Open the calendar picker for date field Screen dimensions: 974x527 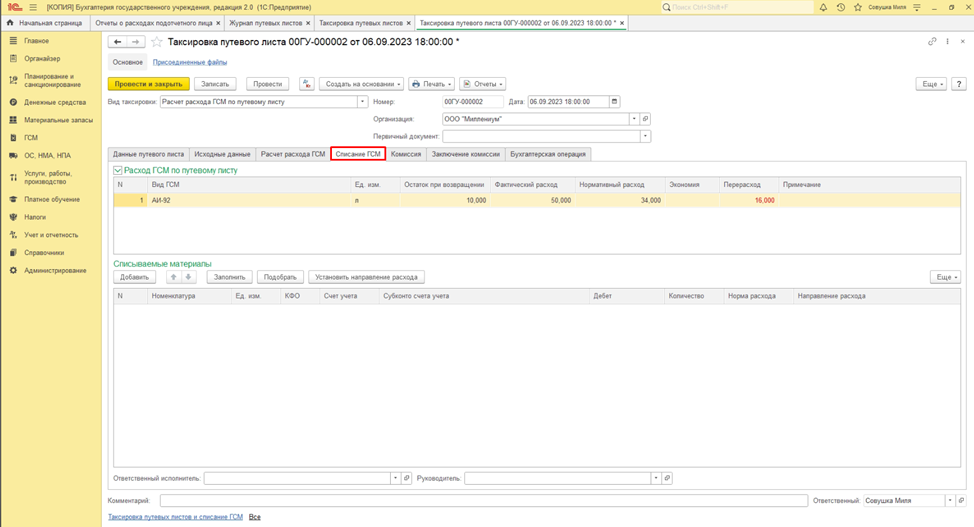[x=614, y=101]
